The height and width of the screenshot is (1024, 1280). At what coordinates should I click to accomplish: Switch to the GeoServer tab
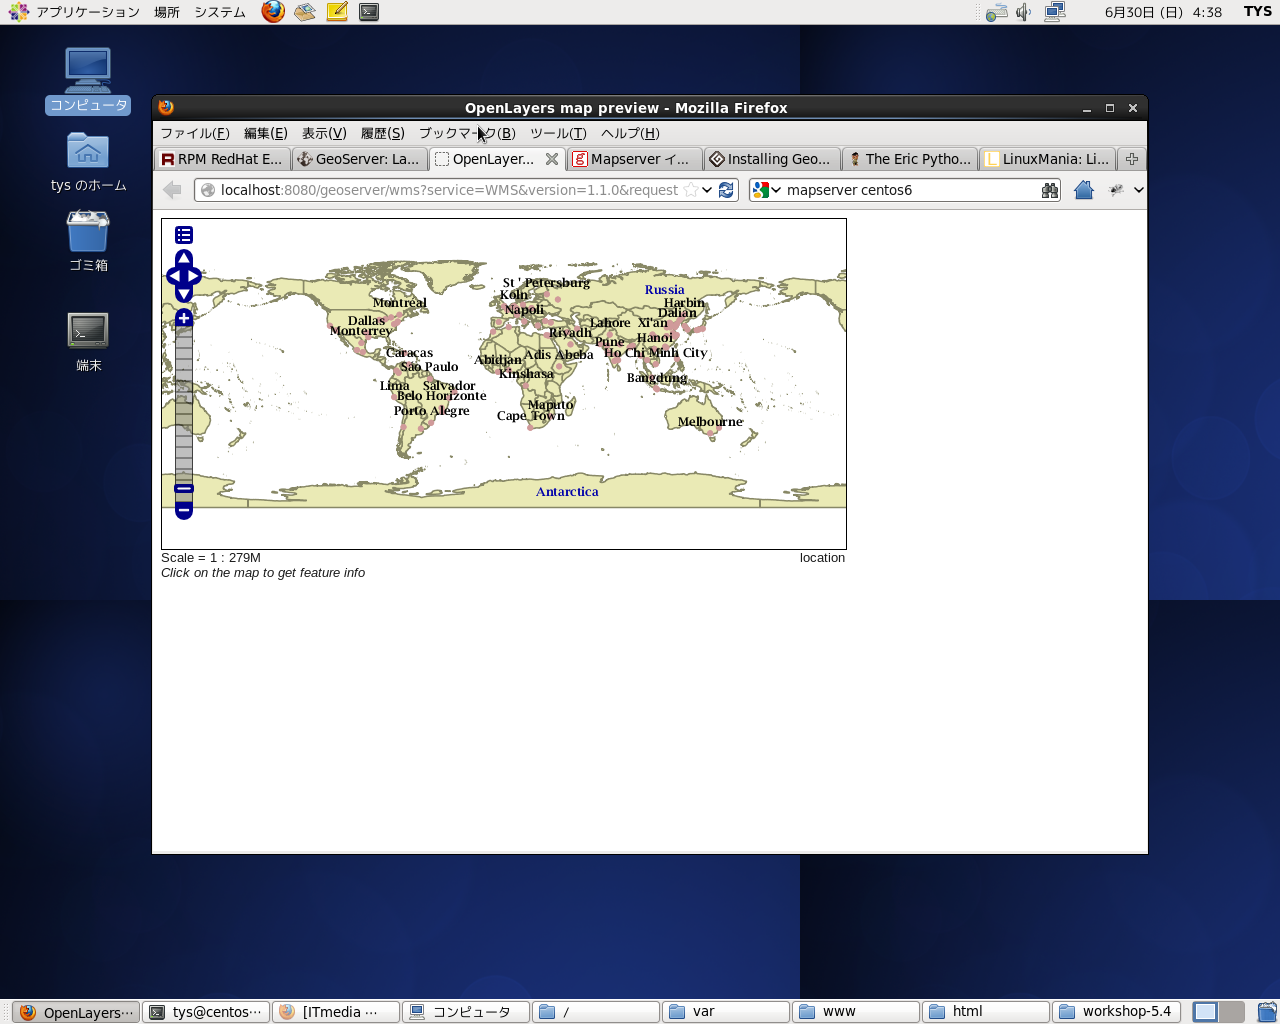tap(359, 159)
